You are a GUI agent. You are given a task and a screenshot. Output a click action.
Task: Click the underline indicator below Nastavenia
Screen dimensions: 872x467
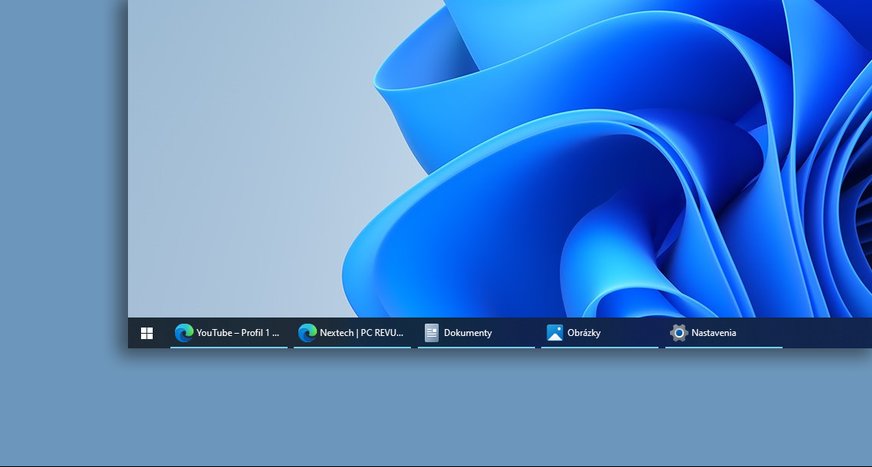(x=724, y=347)
